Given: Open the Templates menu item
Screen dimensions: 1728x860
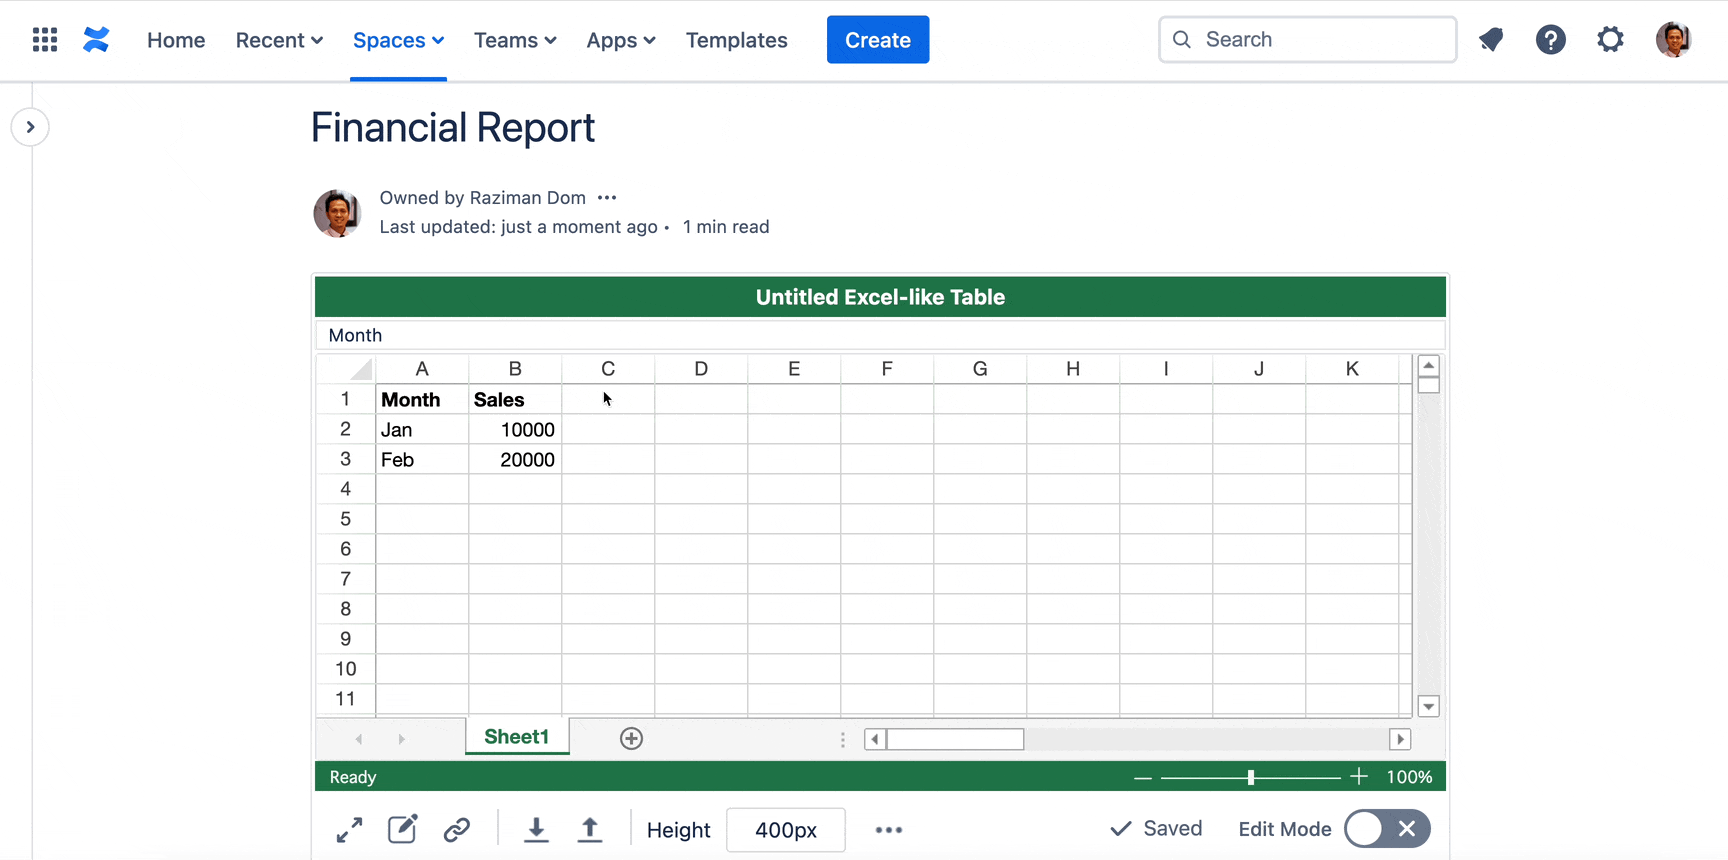Looking at the screenshot, I should (x=736, y=40).
